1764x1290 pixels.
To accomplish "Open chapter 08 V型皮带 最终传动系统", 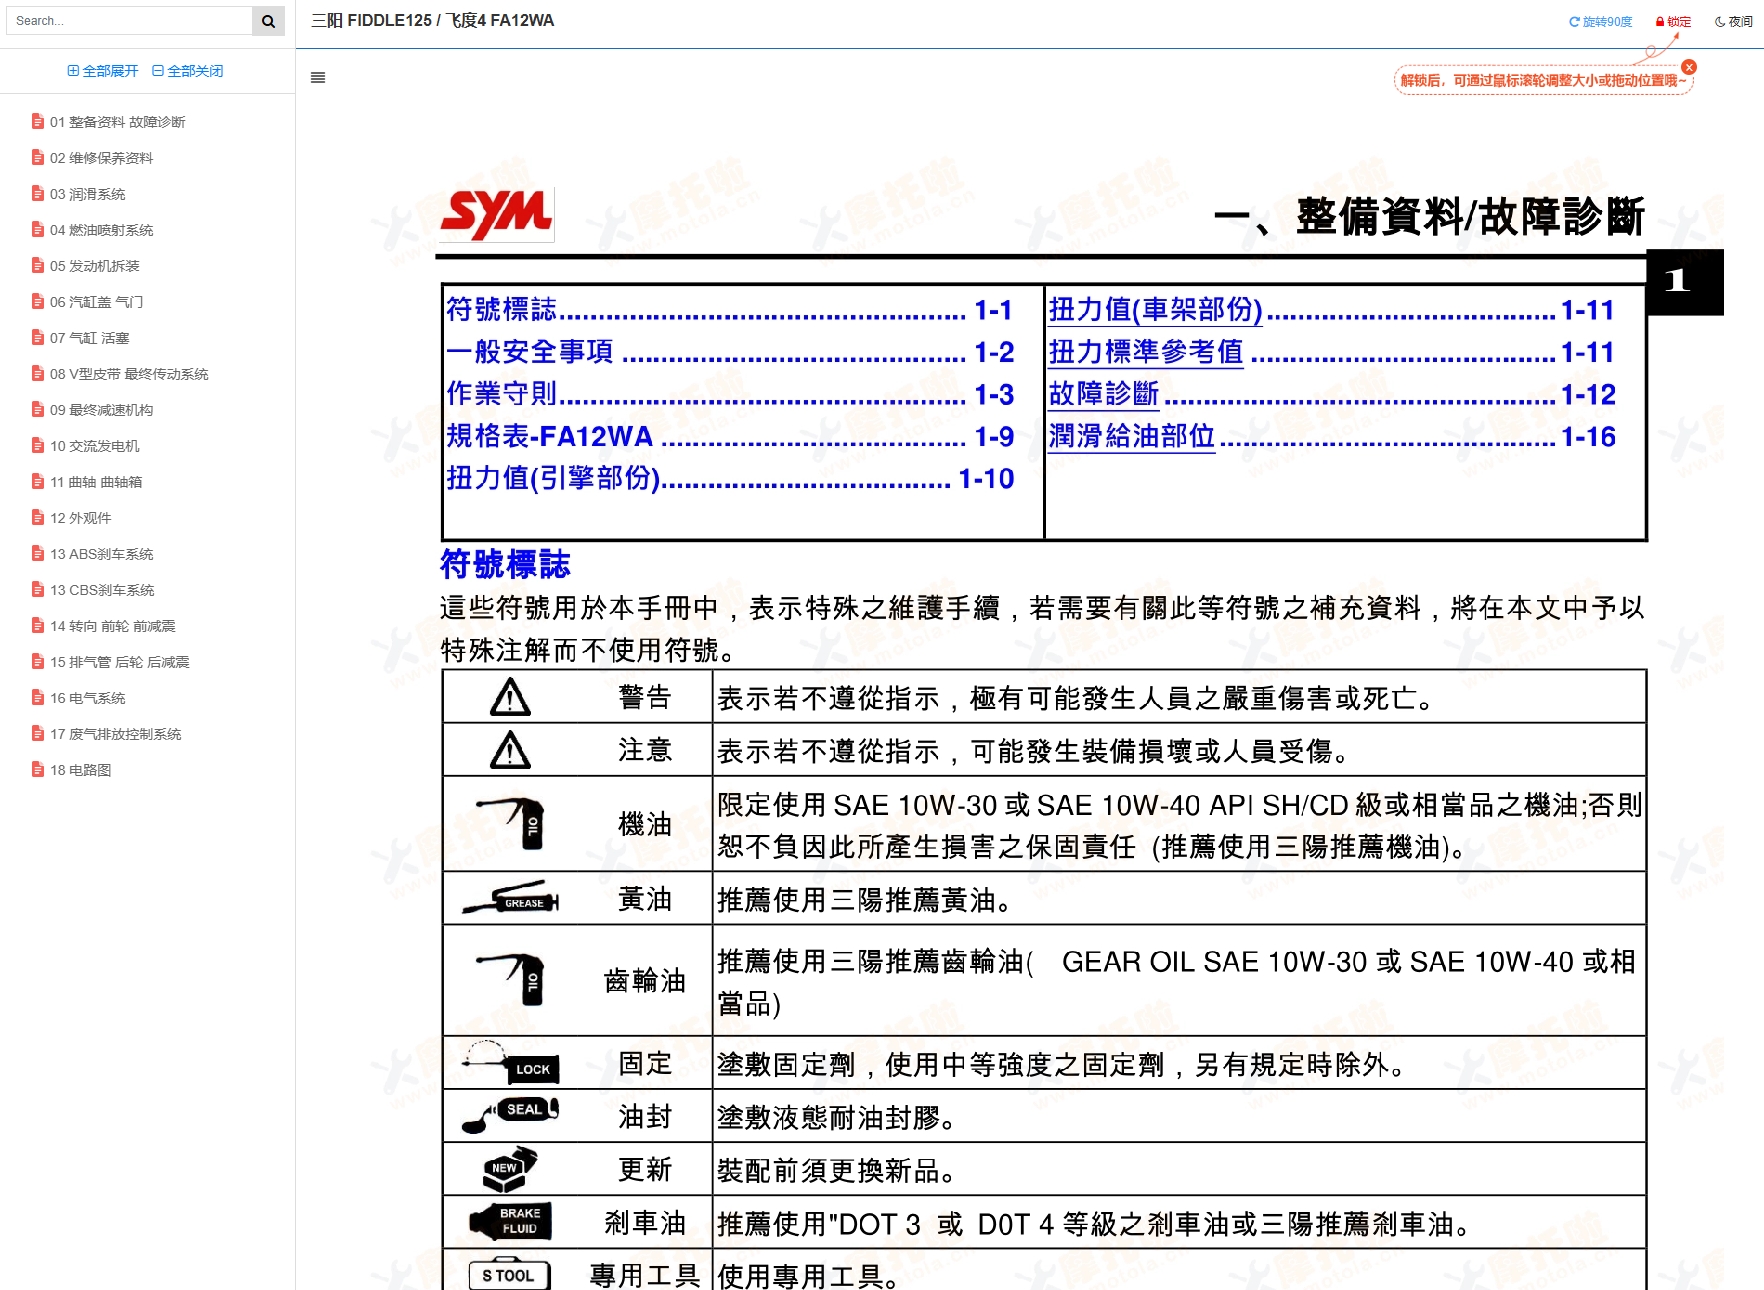I will [120, 374].
